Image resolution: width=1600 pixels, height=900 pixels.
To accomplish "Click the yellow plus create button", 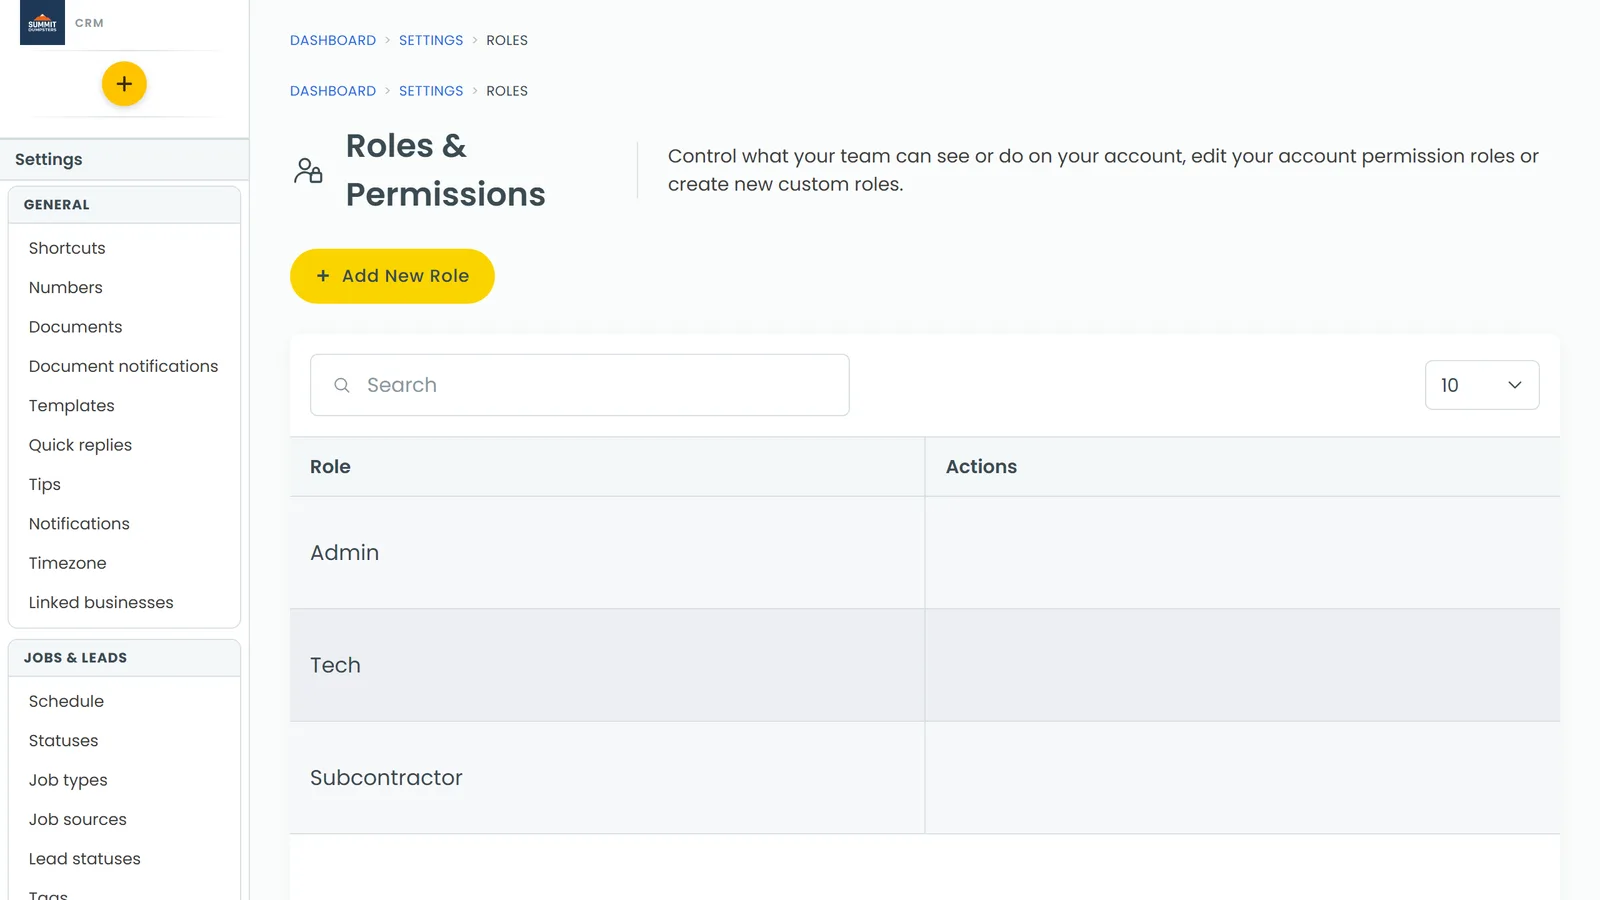I will tap(124, 84).
